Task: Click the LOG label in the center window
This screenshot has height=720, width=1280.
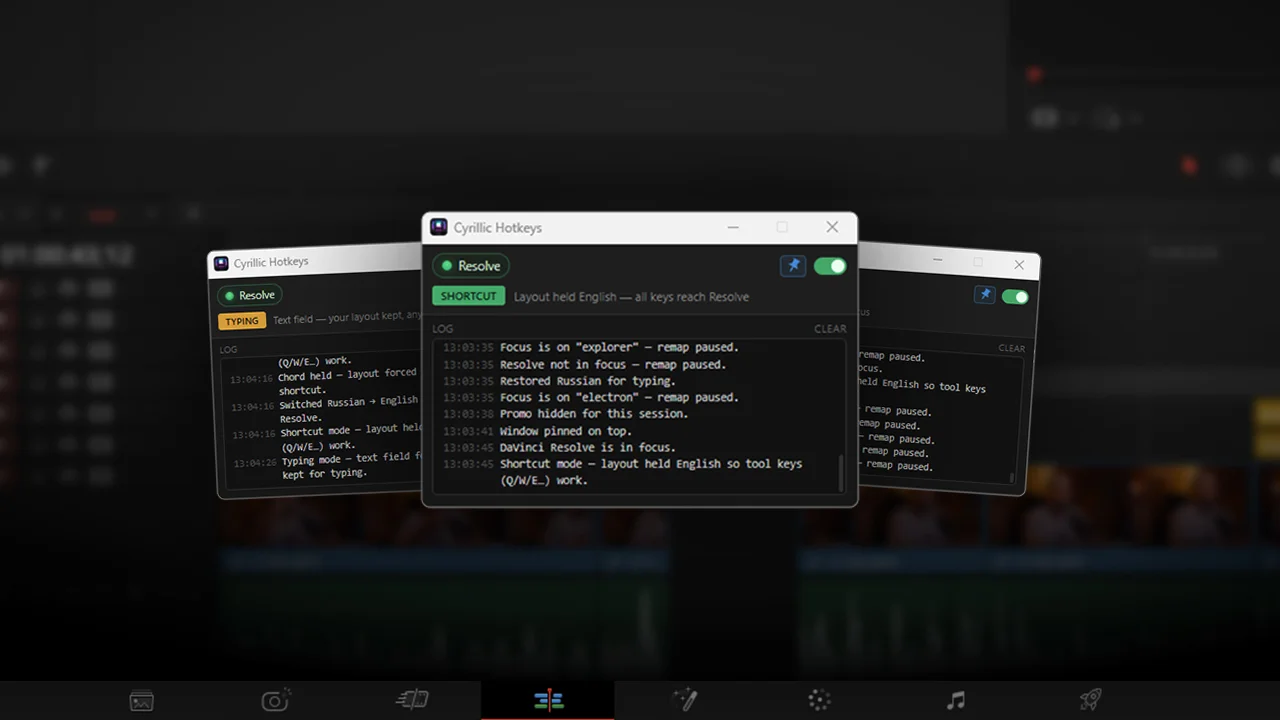Action: 443,329
